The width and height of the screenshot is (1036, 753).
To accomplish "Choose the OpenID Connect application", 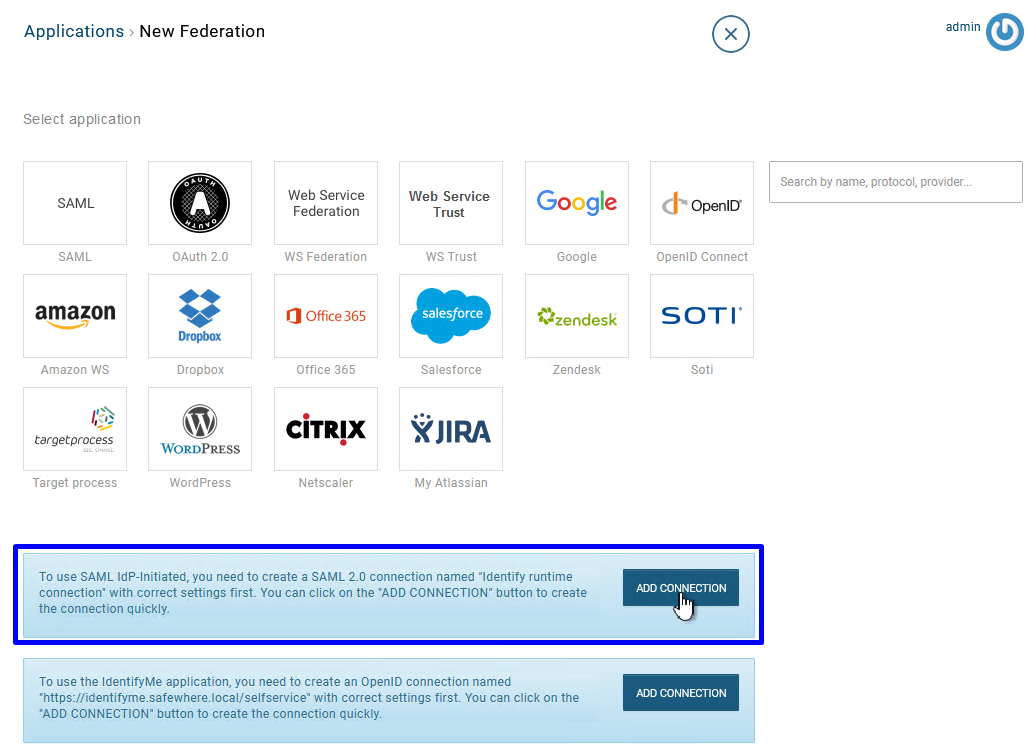I will [x=702, y=203].
